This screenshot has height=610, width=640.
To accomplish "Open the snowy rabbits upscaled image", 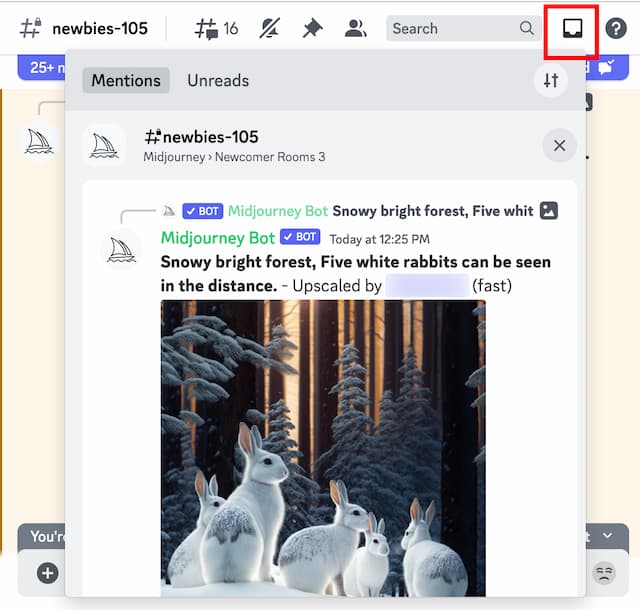I will click(x=323, y=448).
